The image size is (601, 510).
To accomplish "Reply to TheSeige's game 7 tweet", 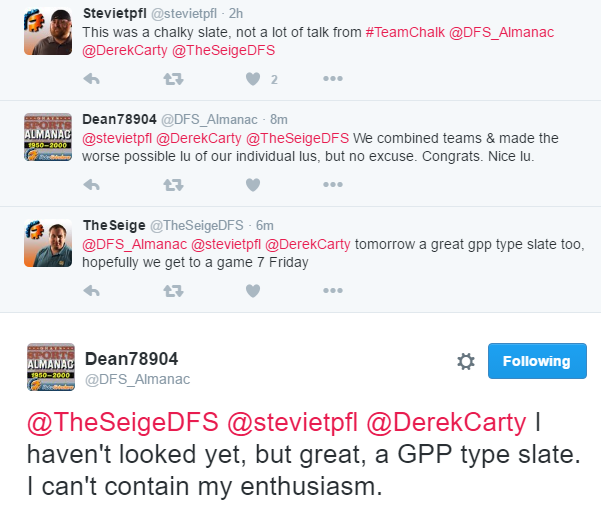I will point(91,291).
